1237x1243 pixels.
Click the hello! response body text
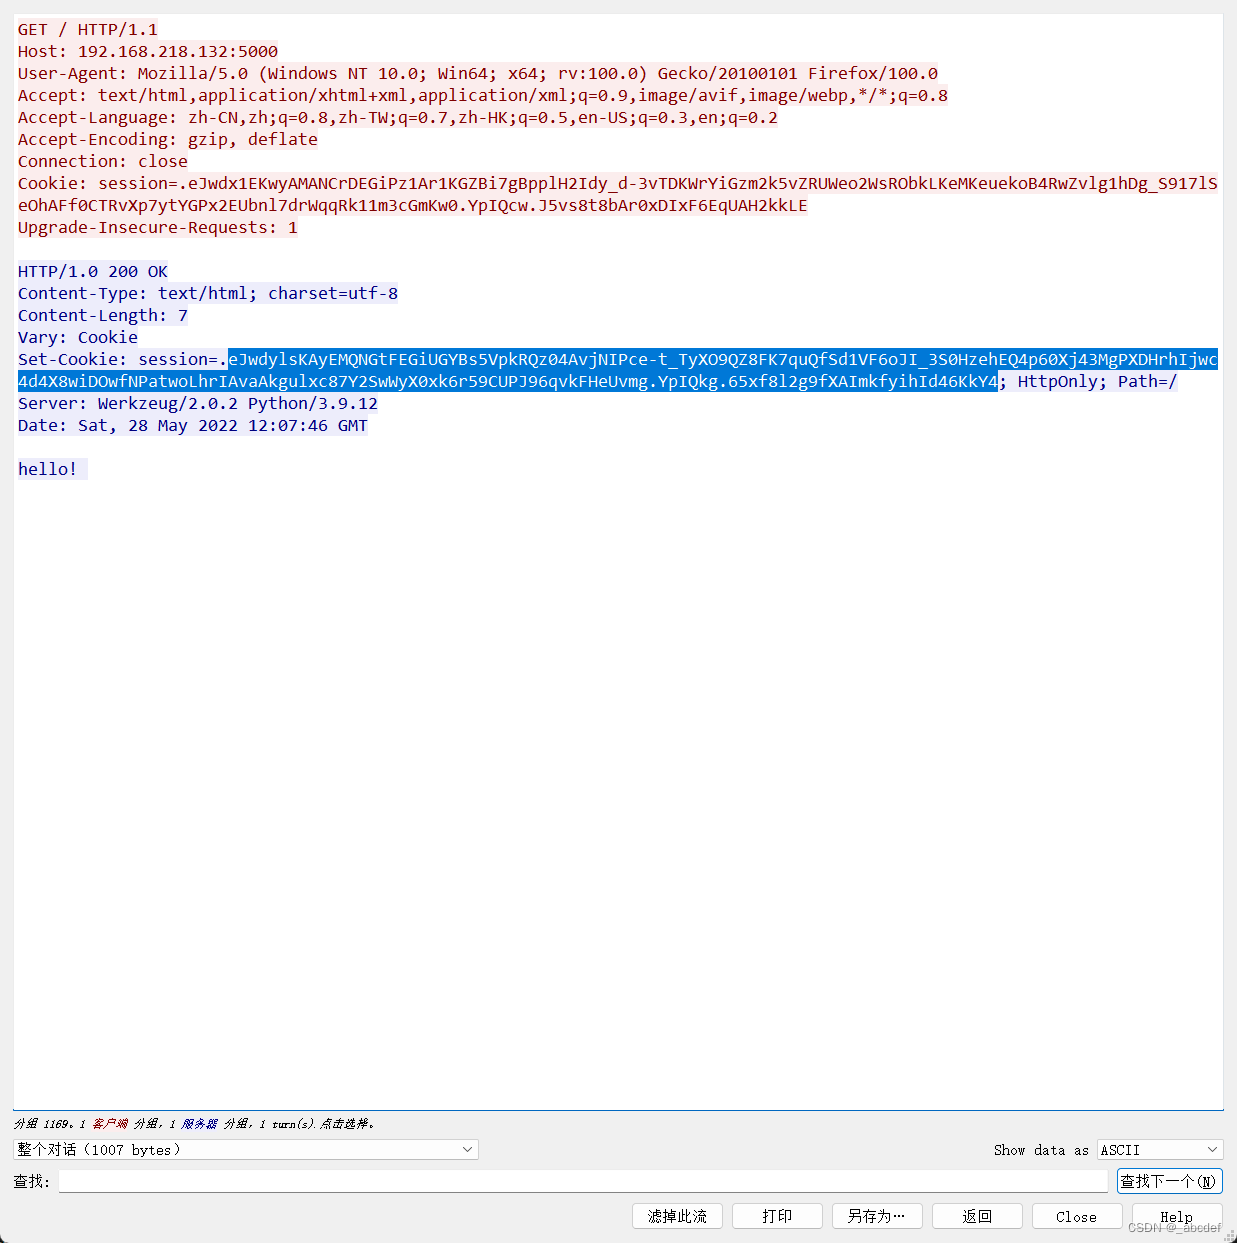click(48, 469)
